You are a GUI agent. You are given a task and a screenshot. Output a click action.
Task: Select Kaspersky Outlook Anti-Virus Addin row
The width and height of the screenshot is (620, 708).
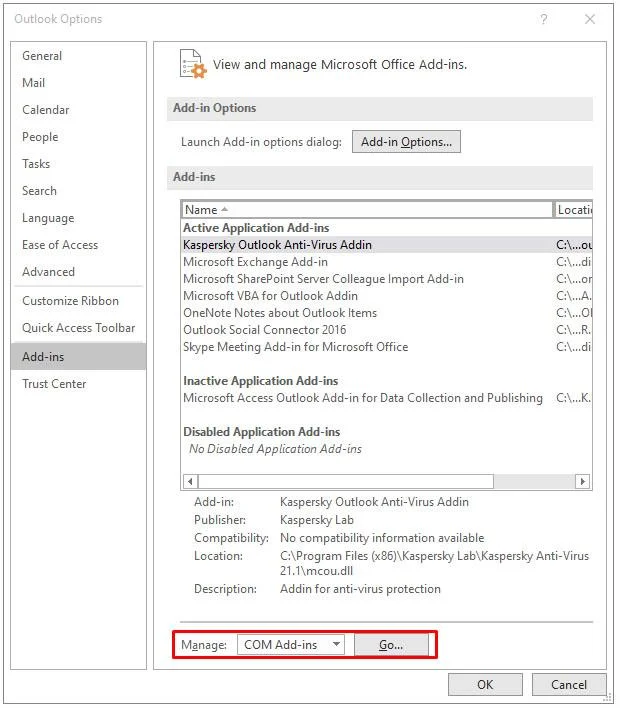[387, 245]
